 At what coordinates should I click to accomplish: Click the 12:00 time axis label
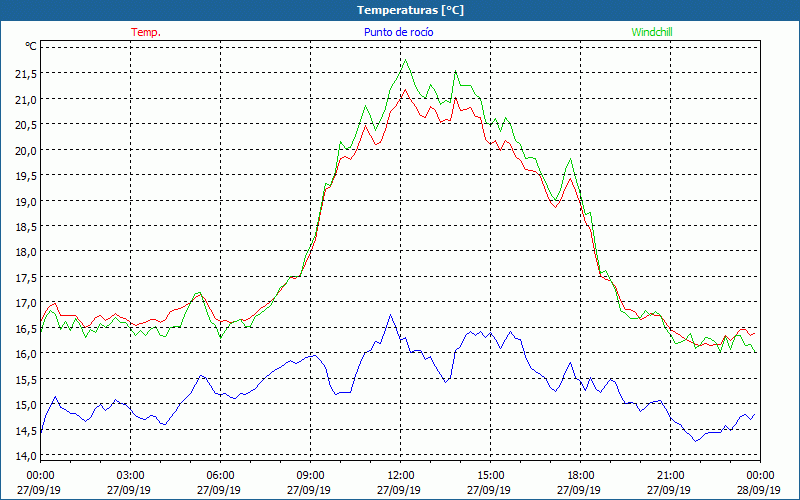(x=401, y=476)
